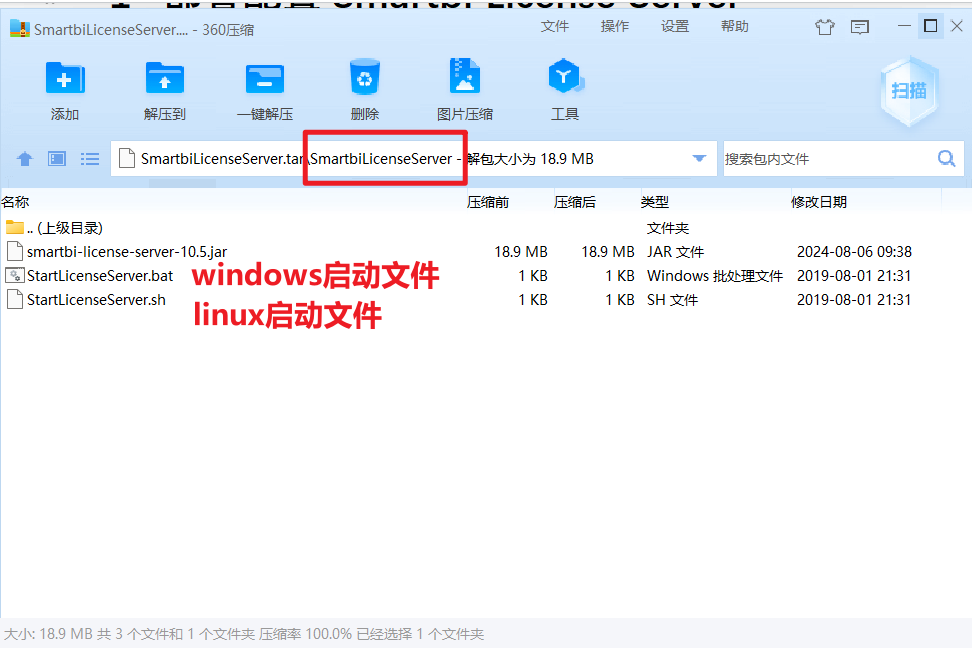The image size is (972, 648).
Task: Click the status bar summary text
Action: pyautogui.click(x=244, y=634)
